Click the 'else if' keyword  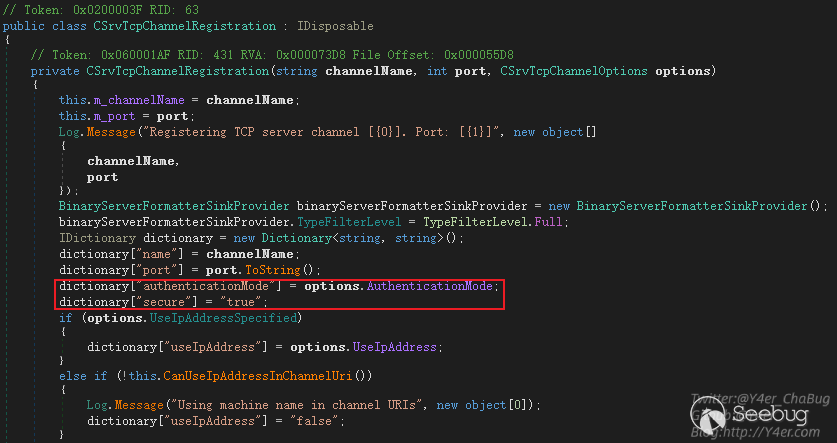coord(83,376)
